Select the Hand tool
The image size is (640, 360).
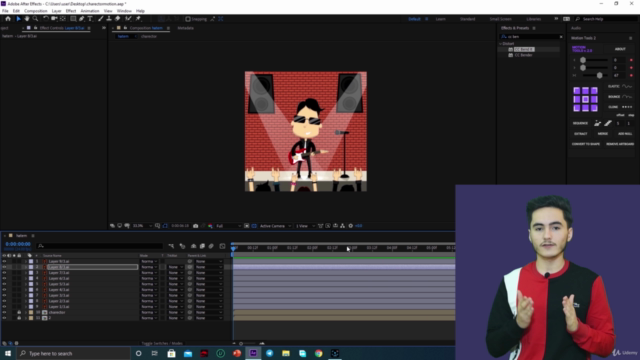click(x=27, y=19)
